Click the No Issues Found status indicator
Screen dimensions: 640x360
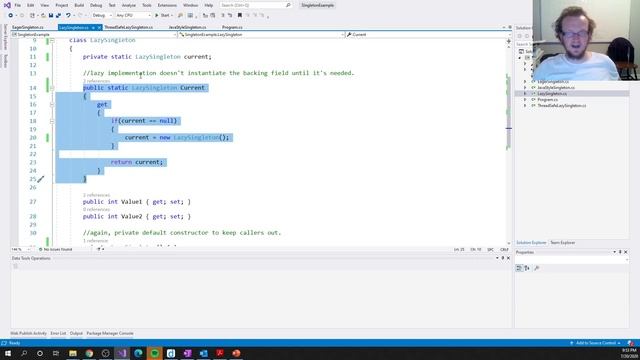point(55,249)
